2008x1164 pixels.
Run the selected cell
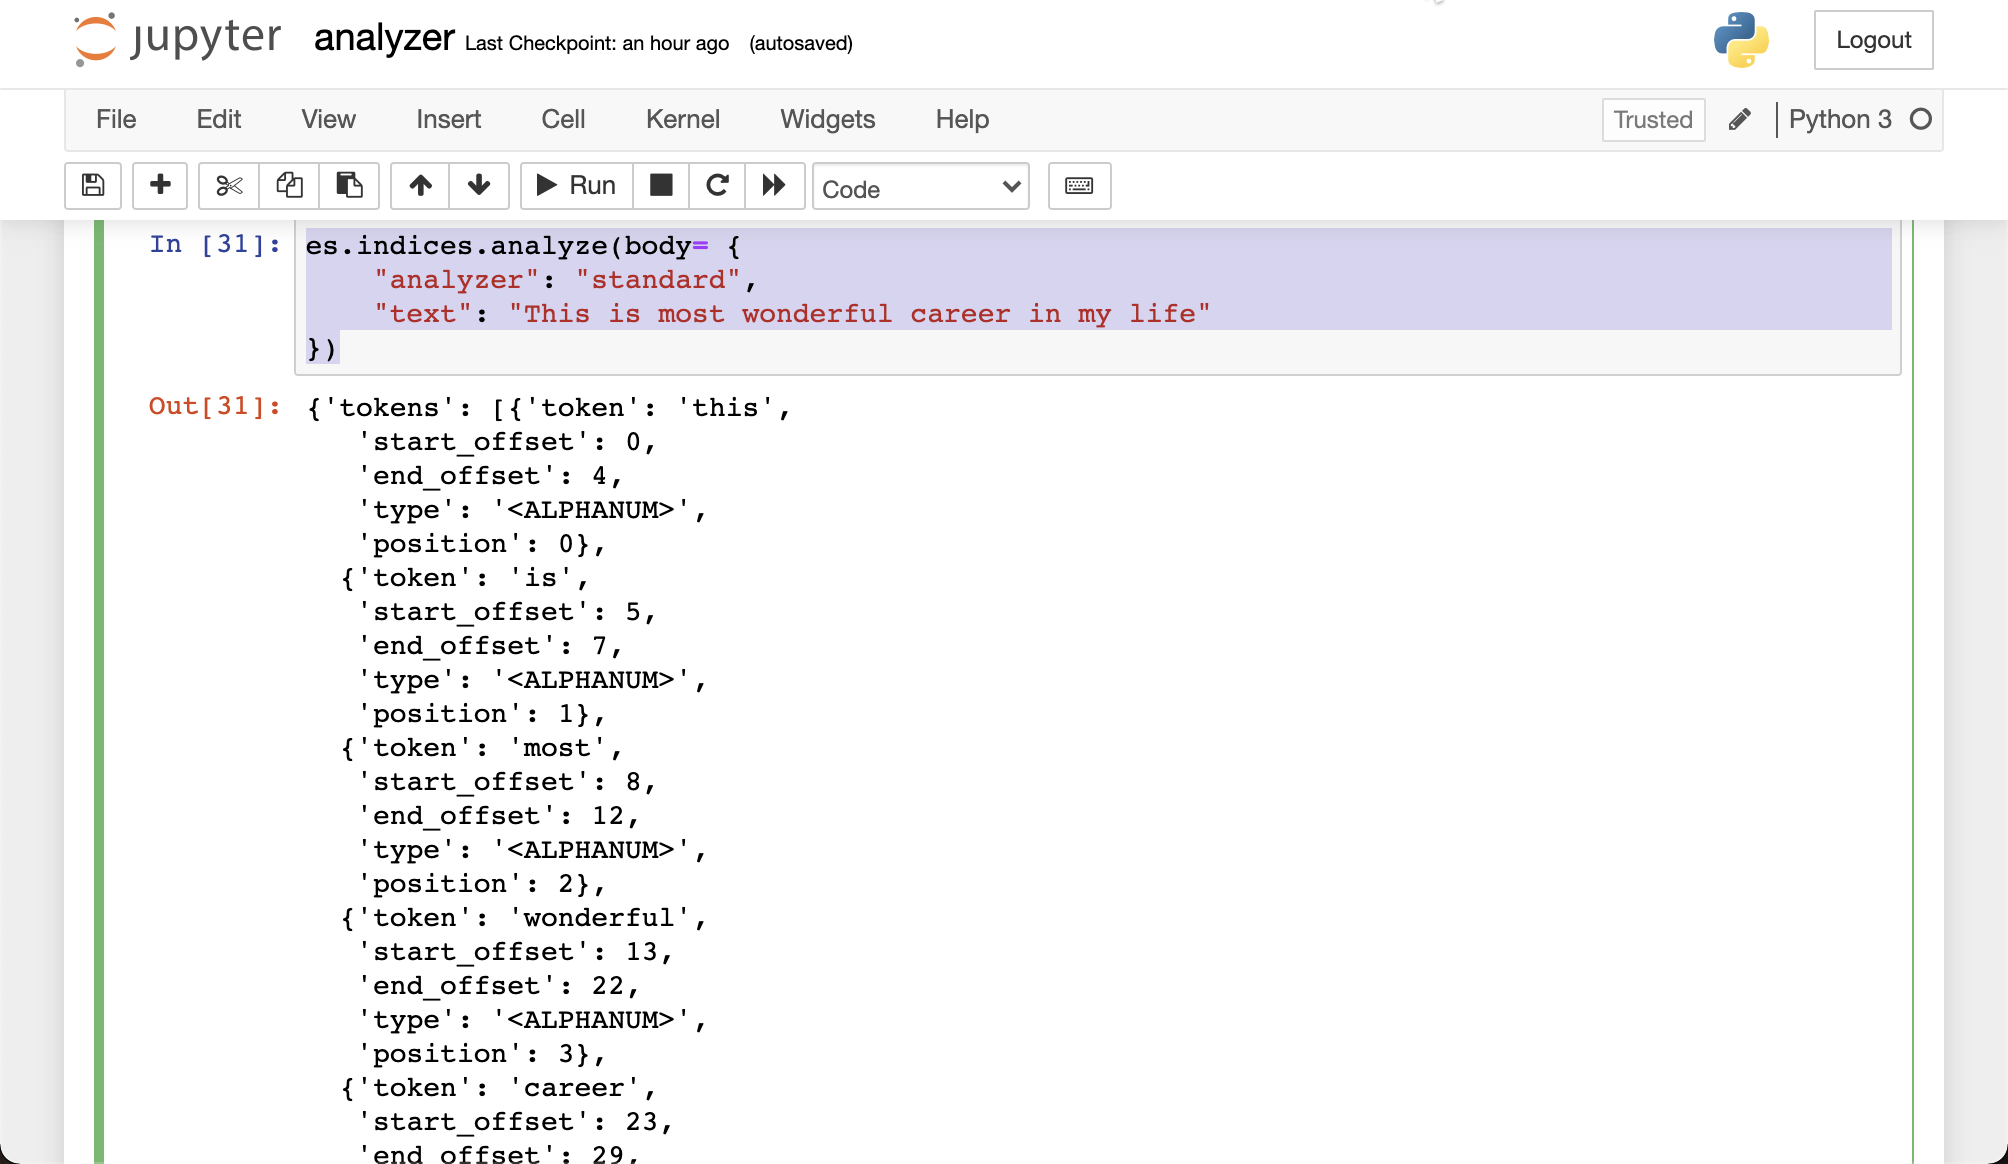point(575,185)
